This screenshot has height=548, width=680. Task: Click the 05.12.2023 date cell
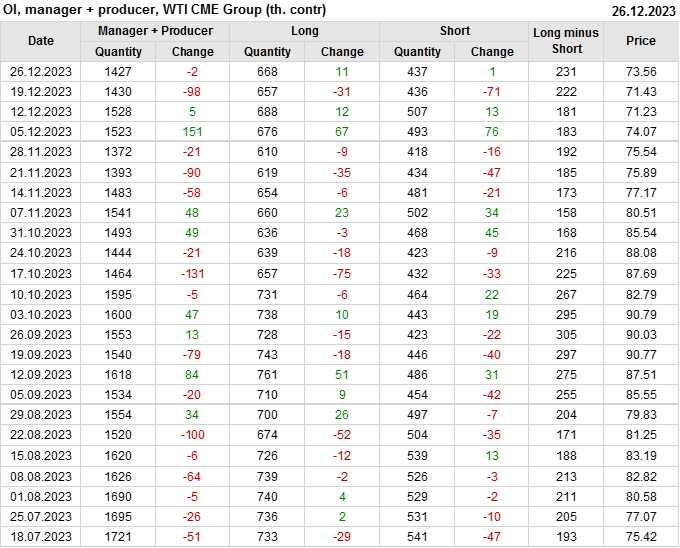(x=41, y=131)
